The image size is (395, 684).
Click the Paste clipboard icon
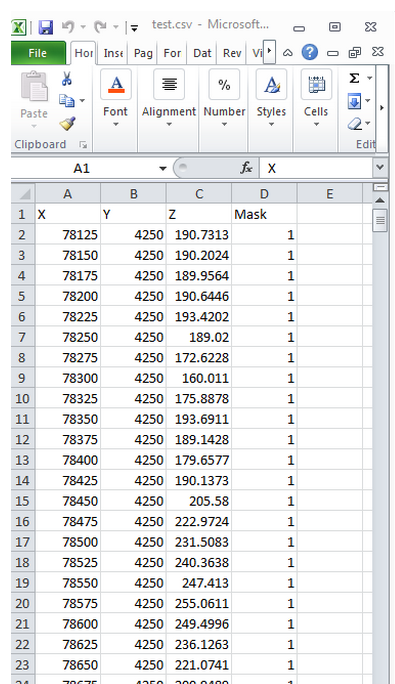pos(34,86)
